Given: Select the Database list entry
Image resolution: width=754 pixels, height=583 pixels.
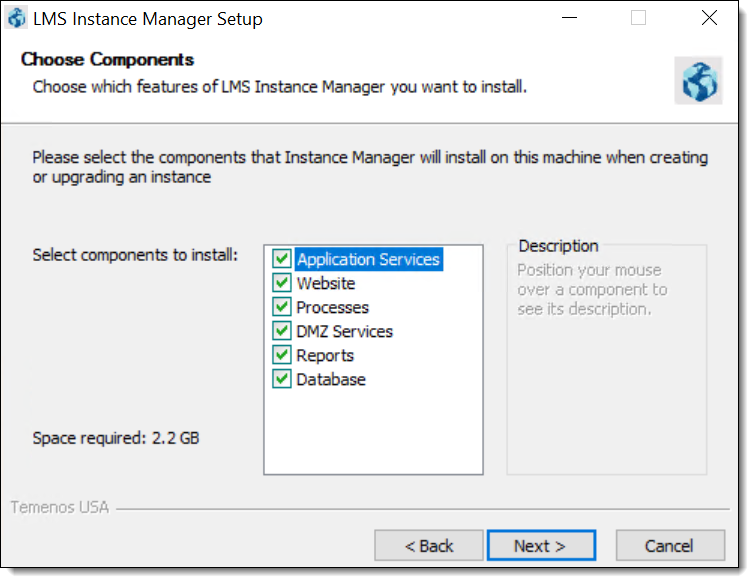Looking at the screenshot, I should click(x=331, y=380).
